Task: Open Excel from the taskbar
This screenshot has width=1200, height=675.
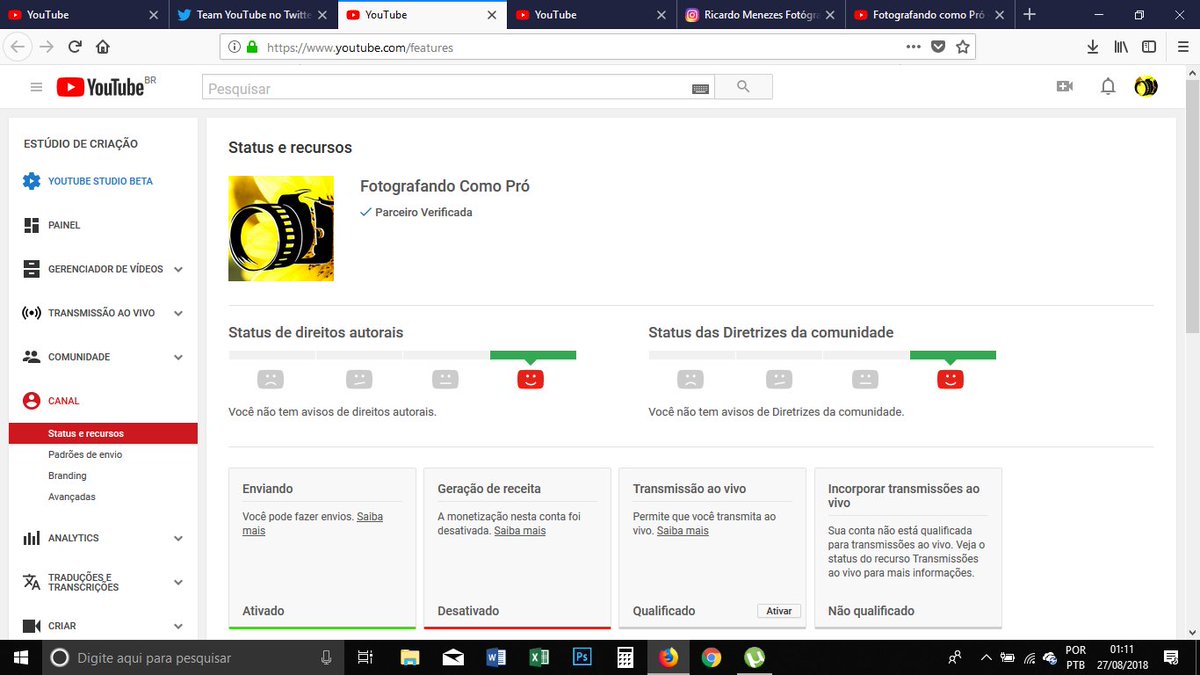Action: pos(539,657)
